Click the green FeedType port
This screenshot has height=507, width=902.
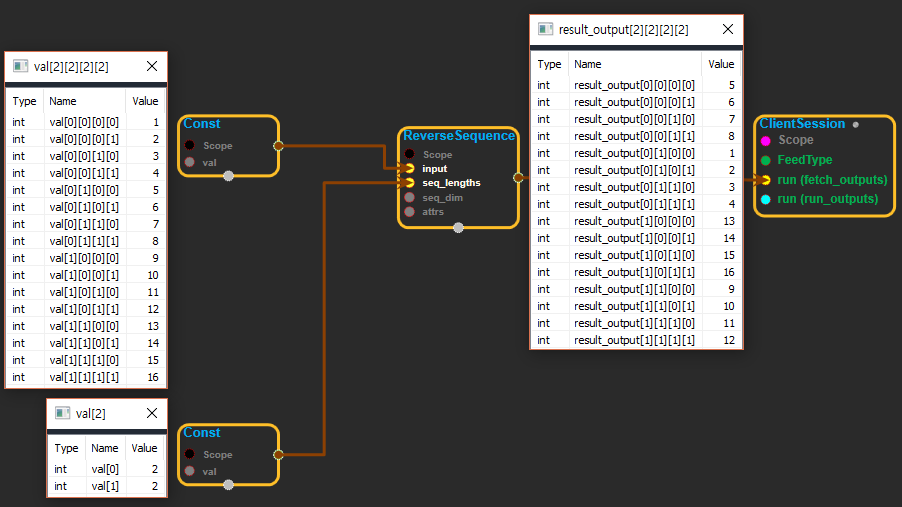(765, 160)
